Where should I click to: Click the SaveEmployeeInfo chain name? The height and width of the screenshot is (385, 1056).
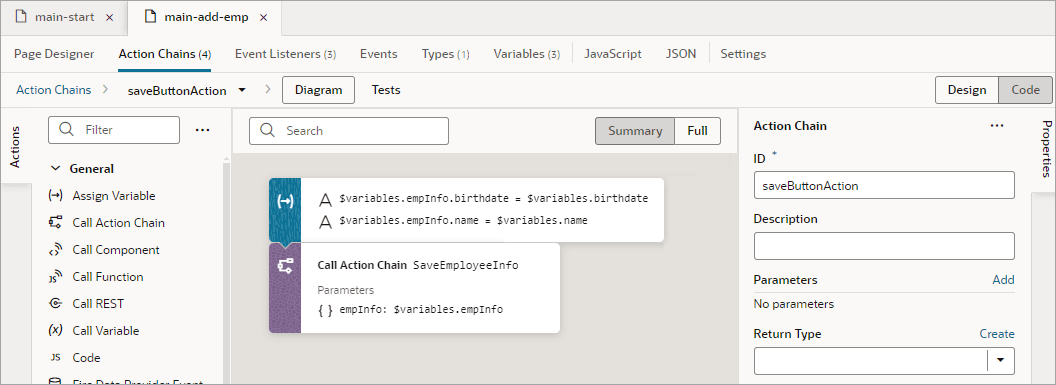(465, 265)
